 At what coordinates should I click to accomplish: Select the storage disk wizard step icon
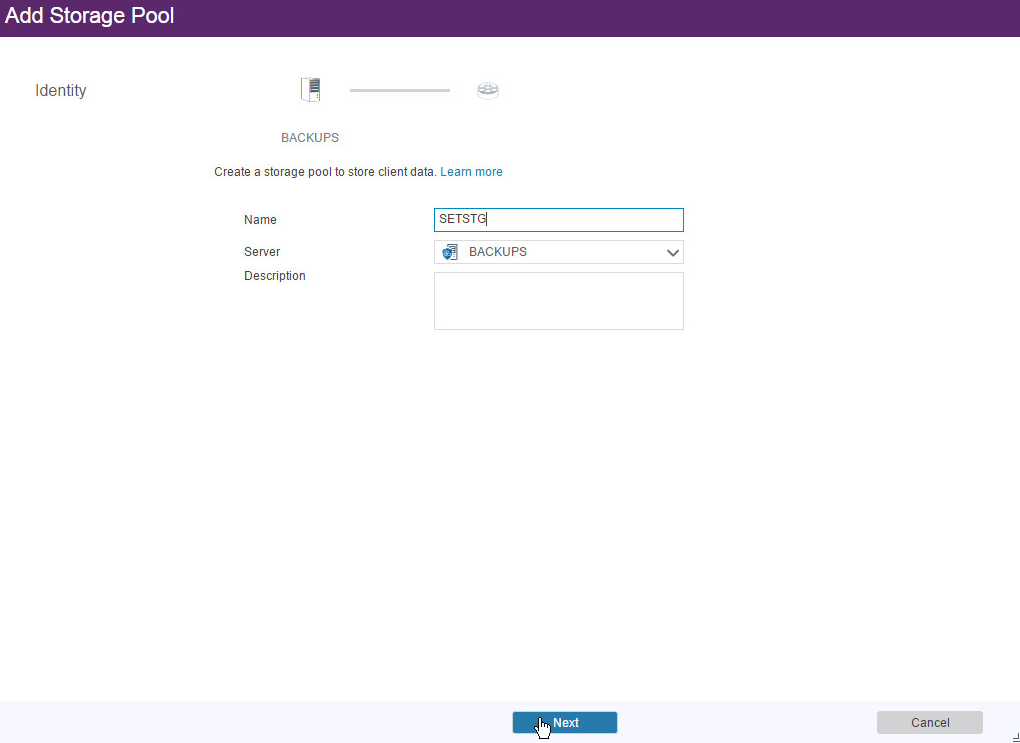487,90
